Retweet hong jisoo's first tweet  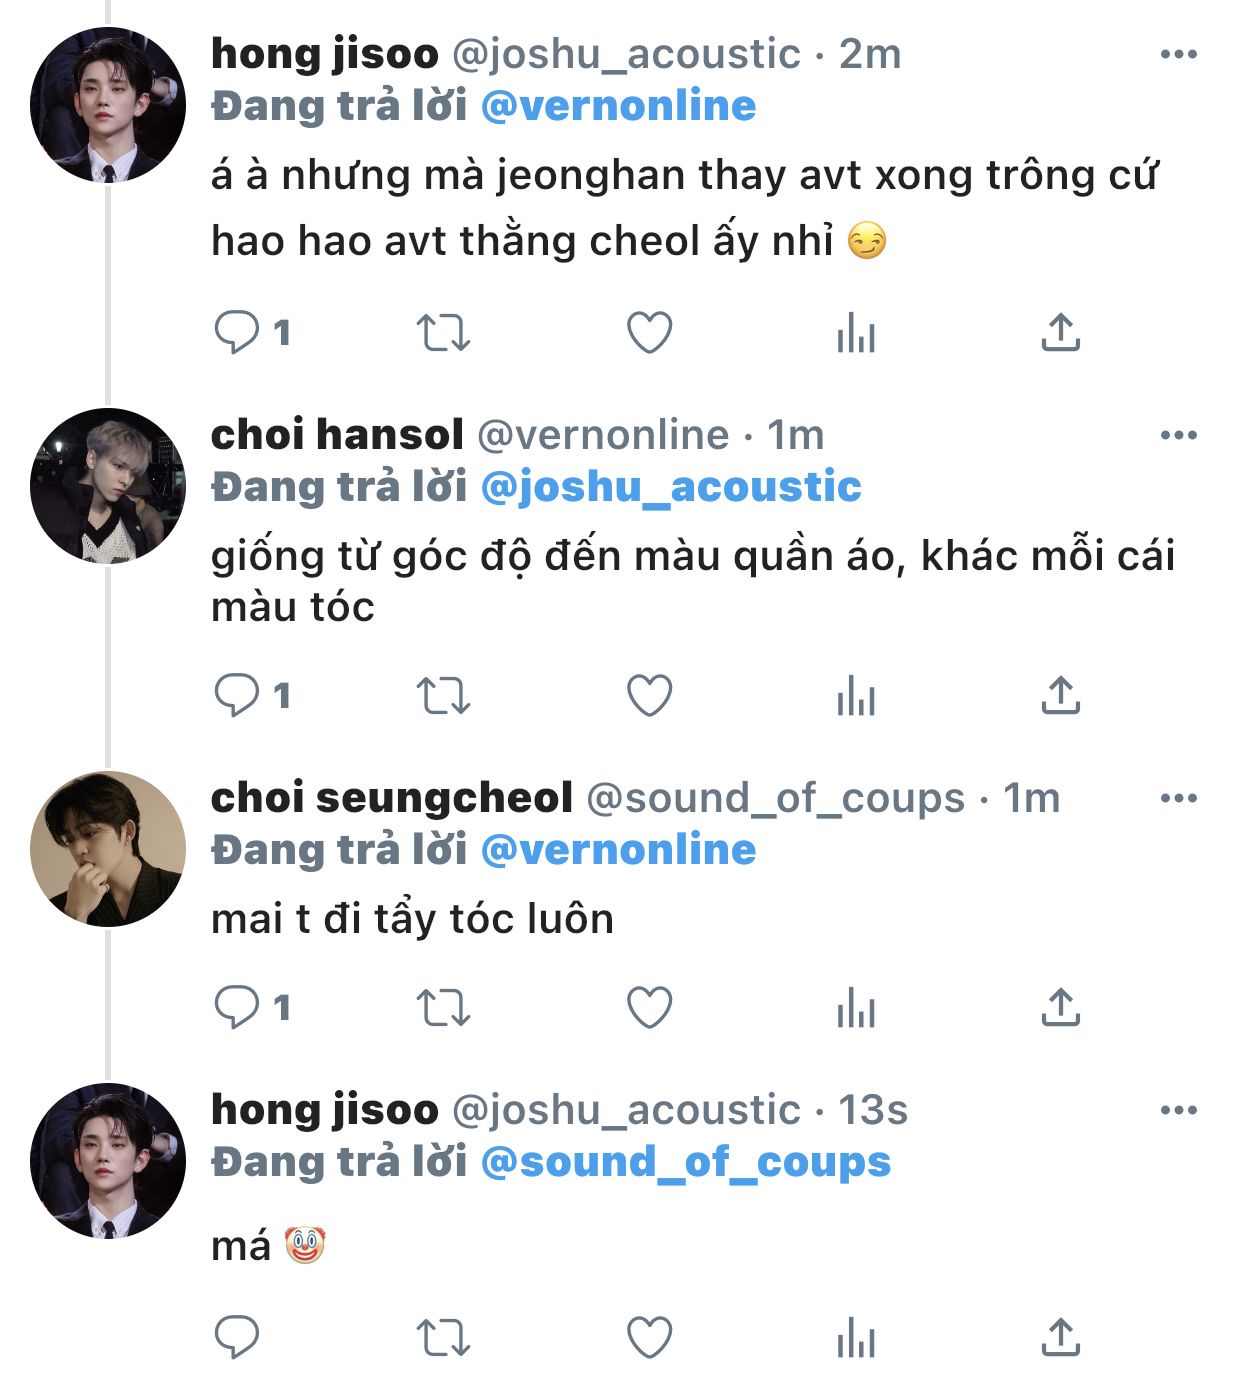(x=443, y=332)
